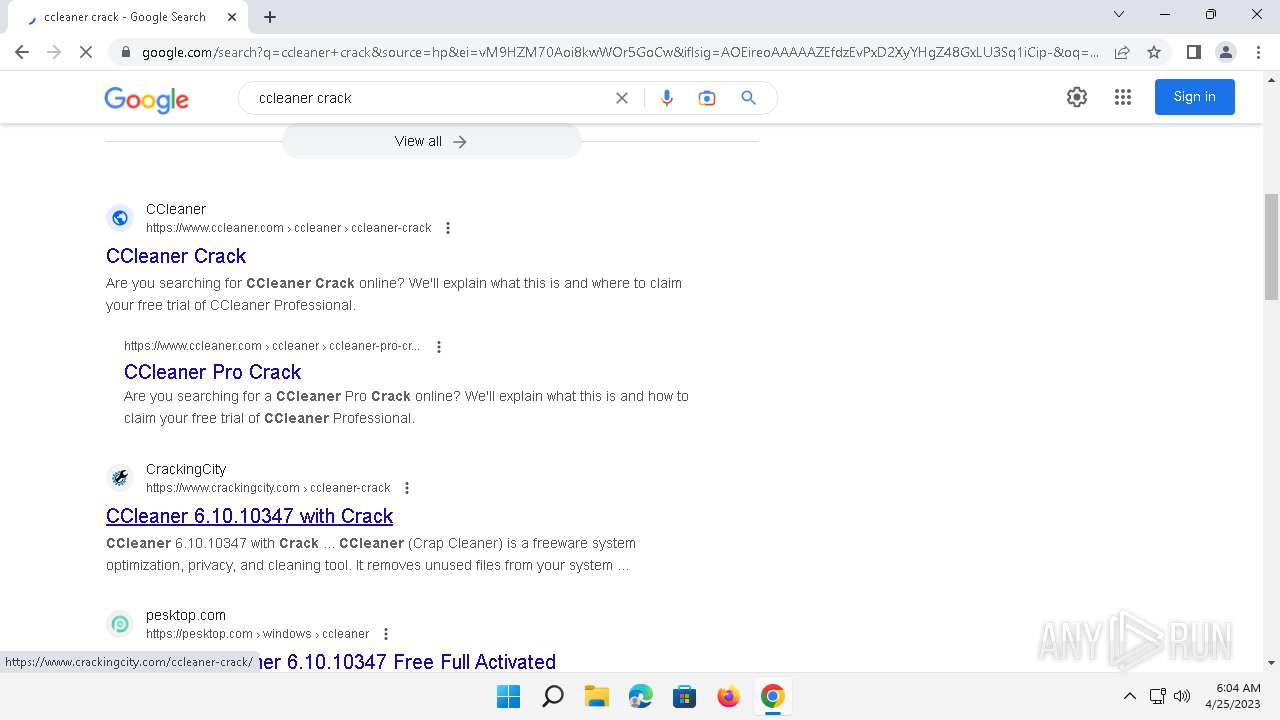
Task: View site information padlock icon
Action: tap(125, 52)
